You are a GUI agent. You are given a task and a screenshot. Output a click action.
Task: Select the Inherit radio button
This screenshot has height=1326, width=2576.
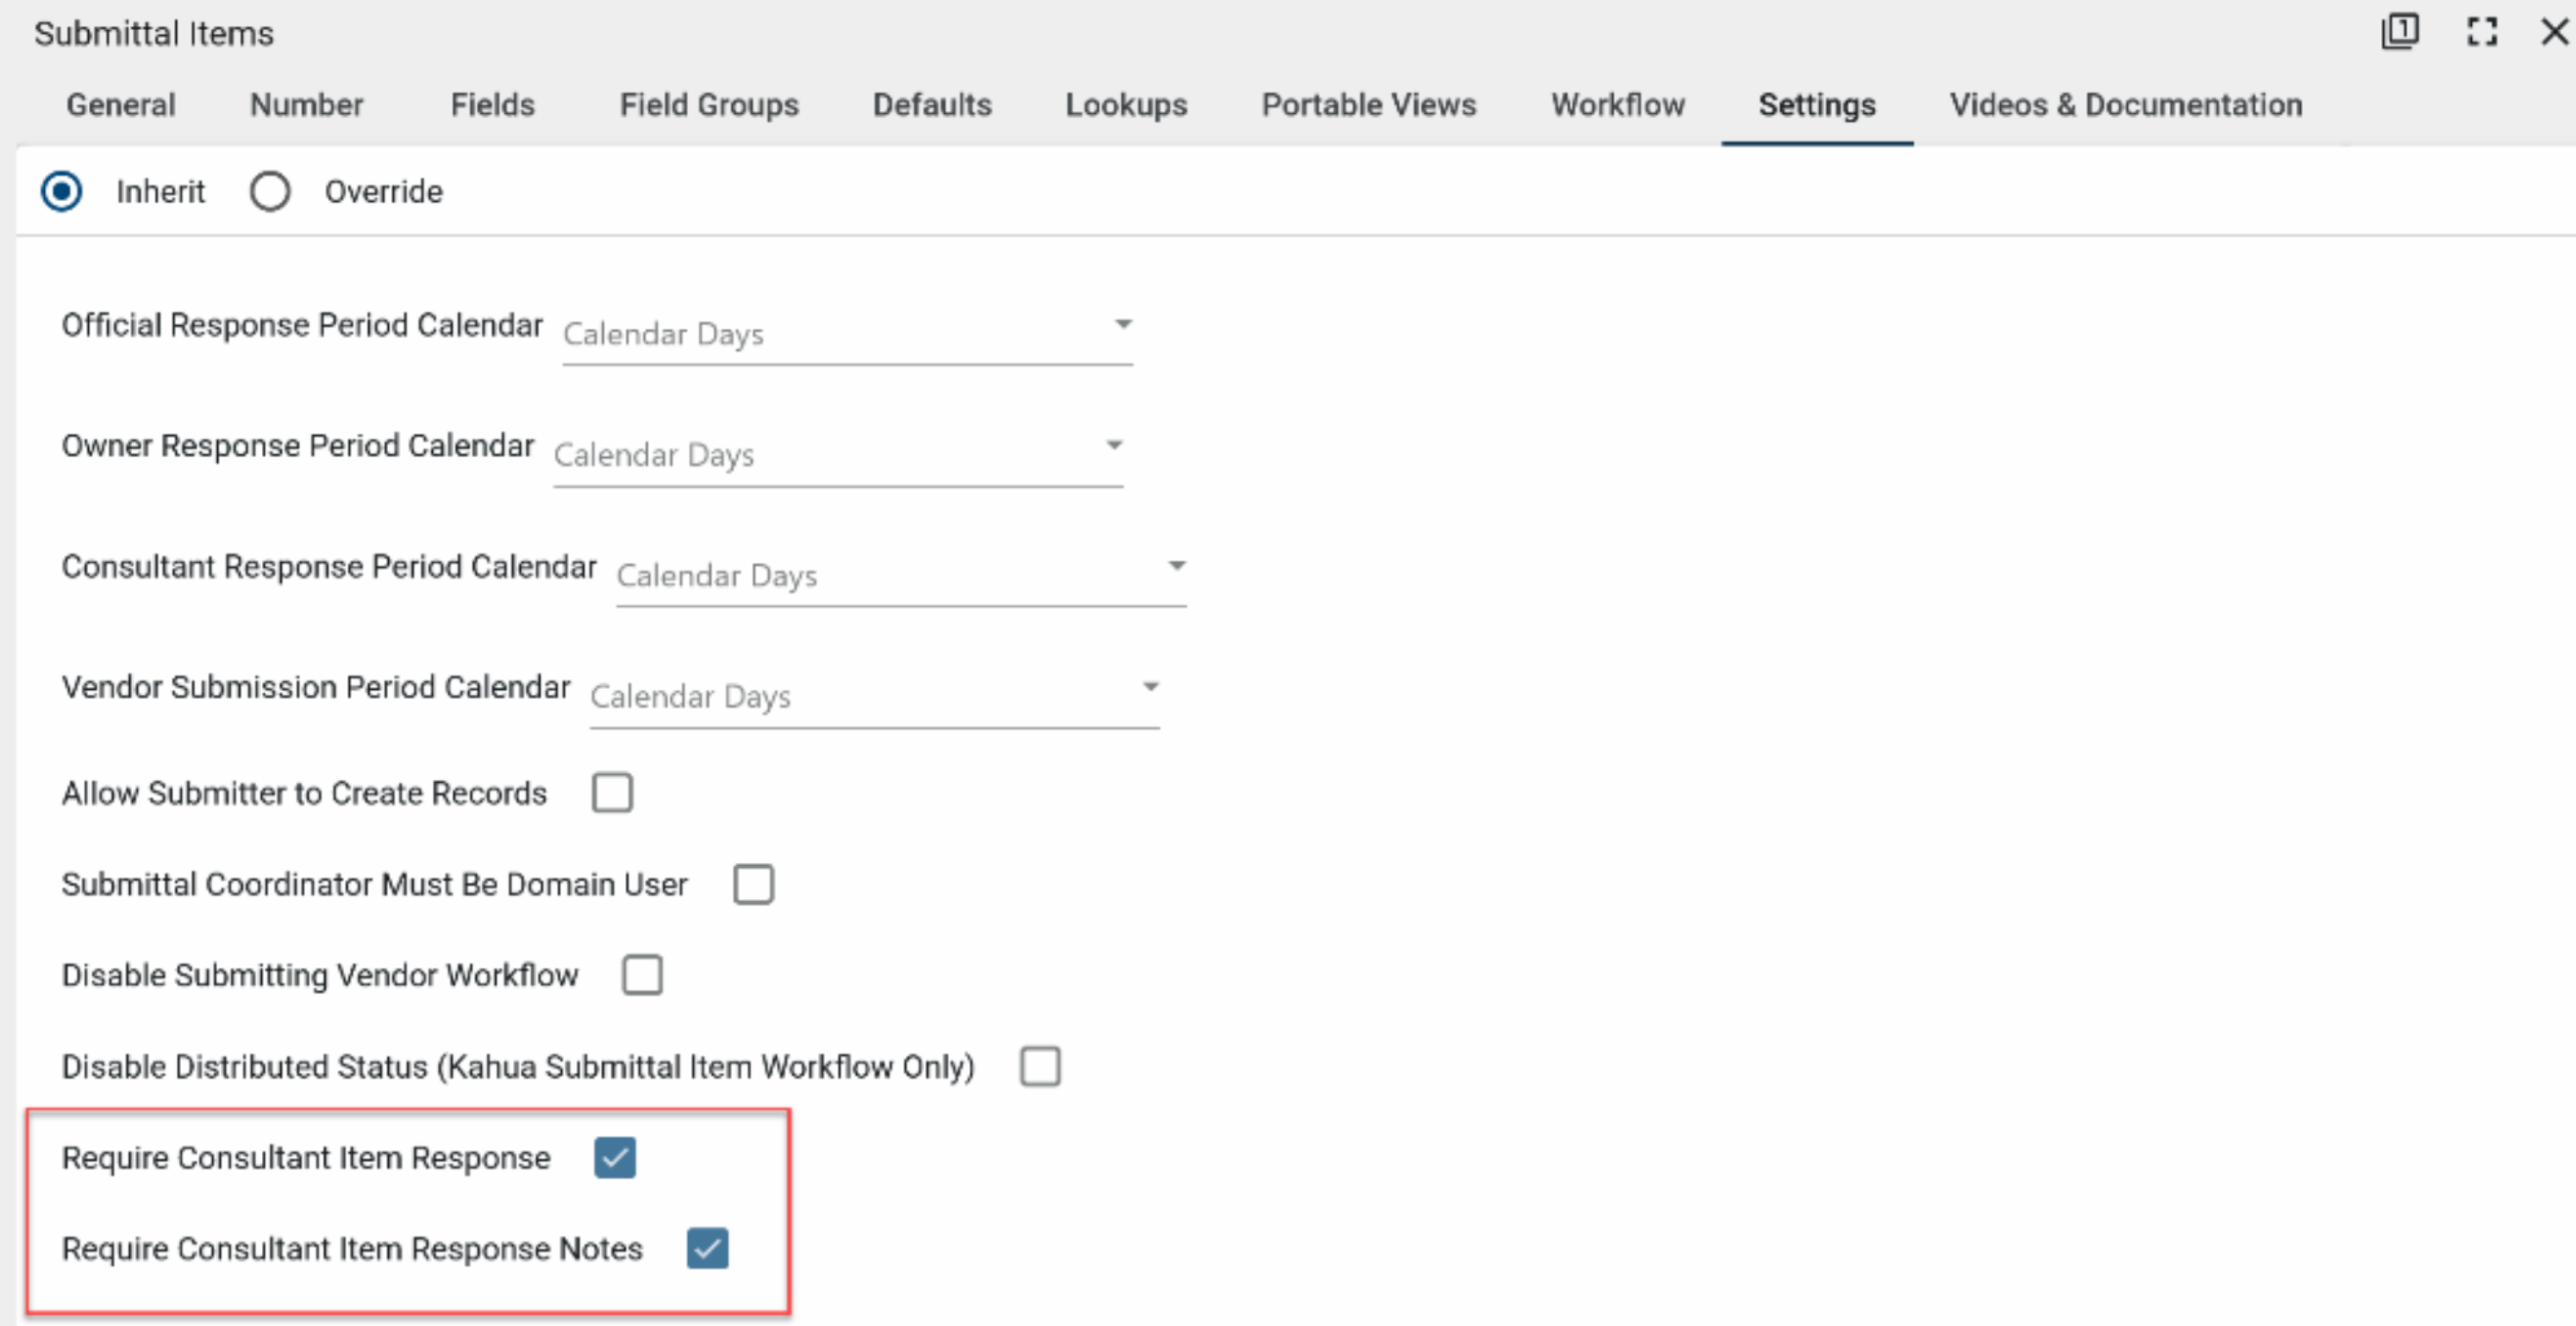point(62,191)
